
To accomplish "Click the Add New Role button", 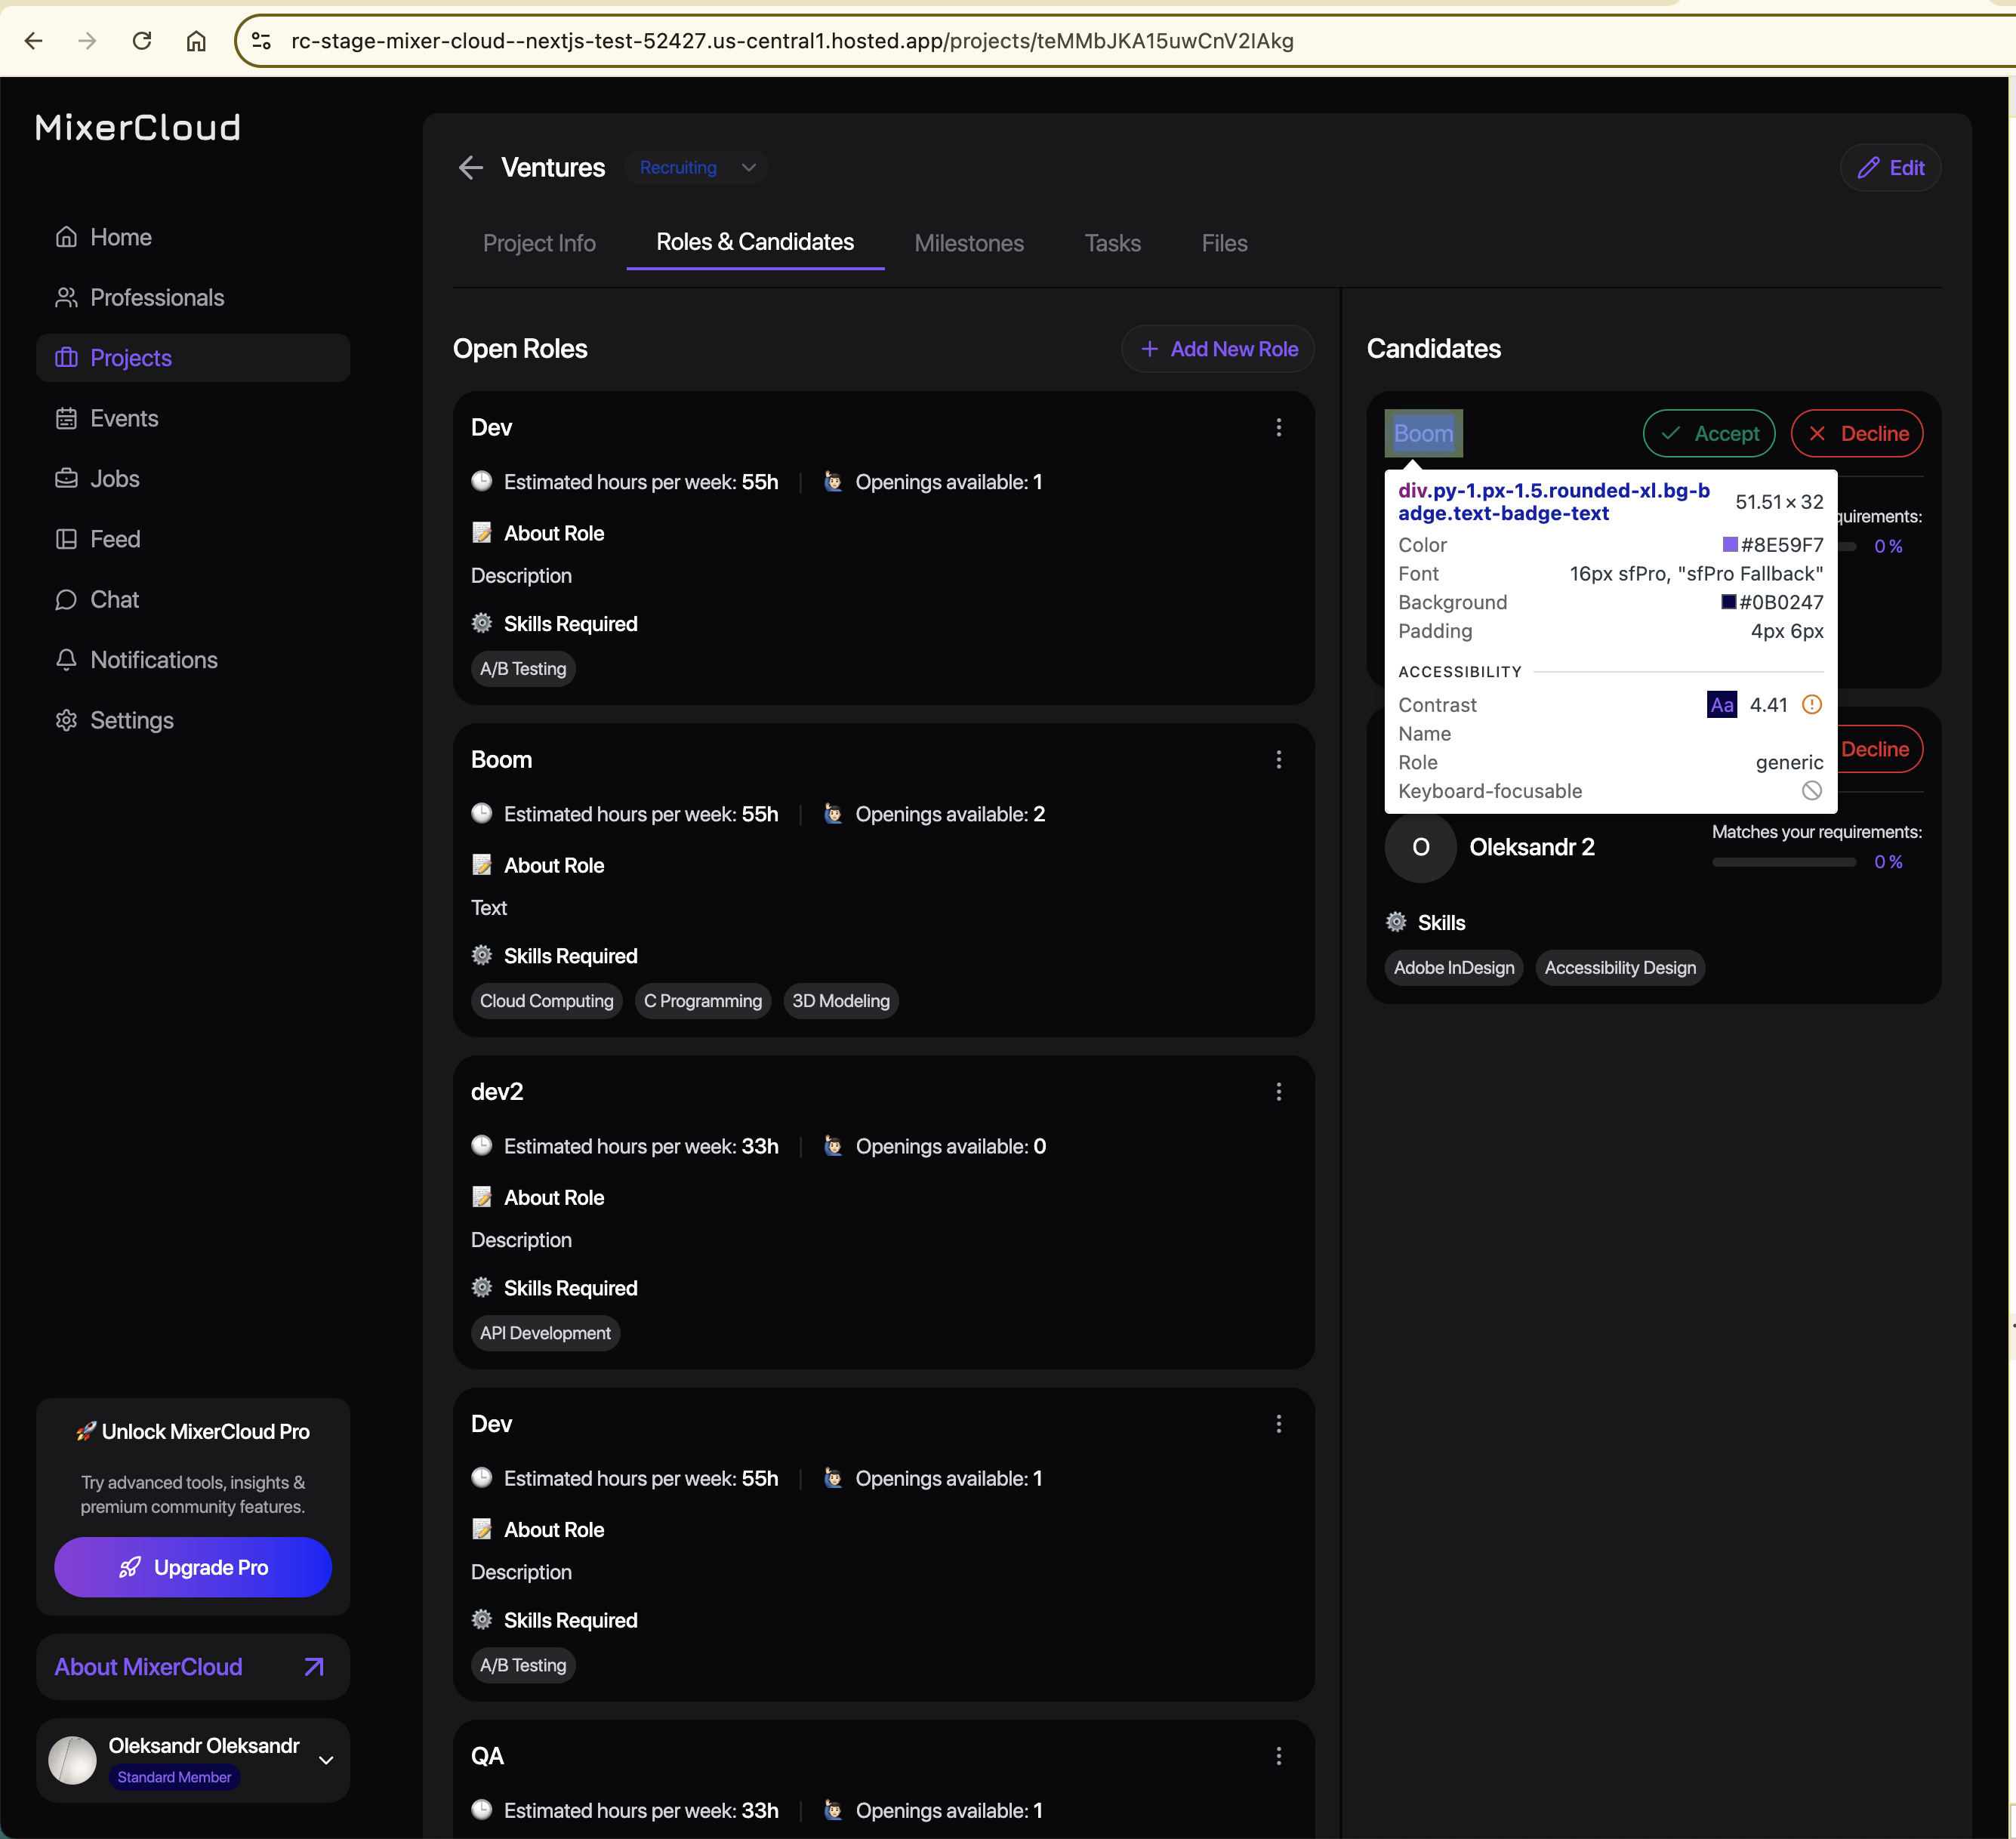I will (1217, 349).
